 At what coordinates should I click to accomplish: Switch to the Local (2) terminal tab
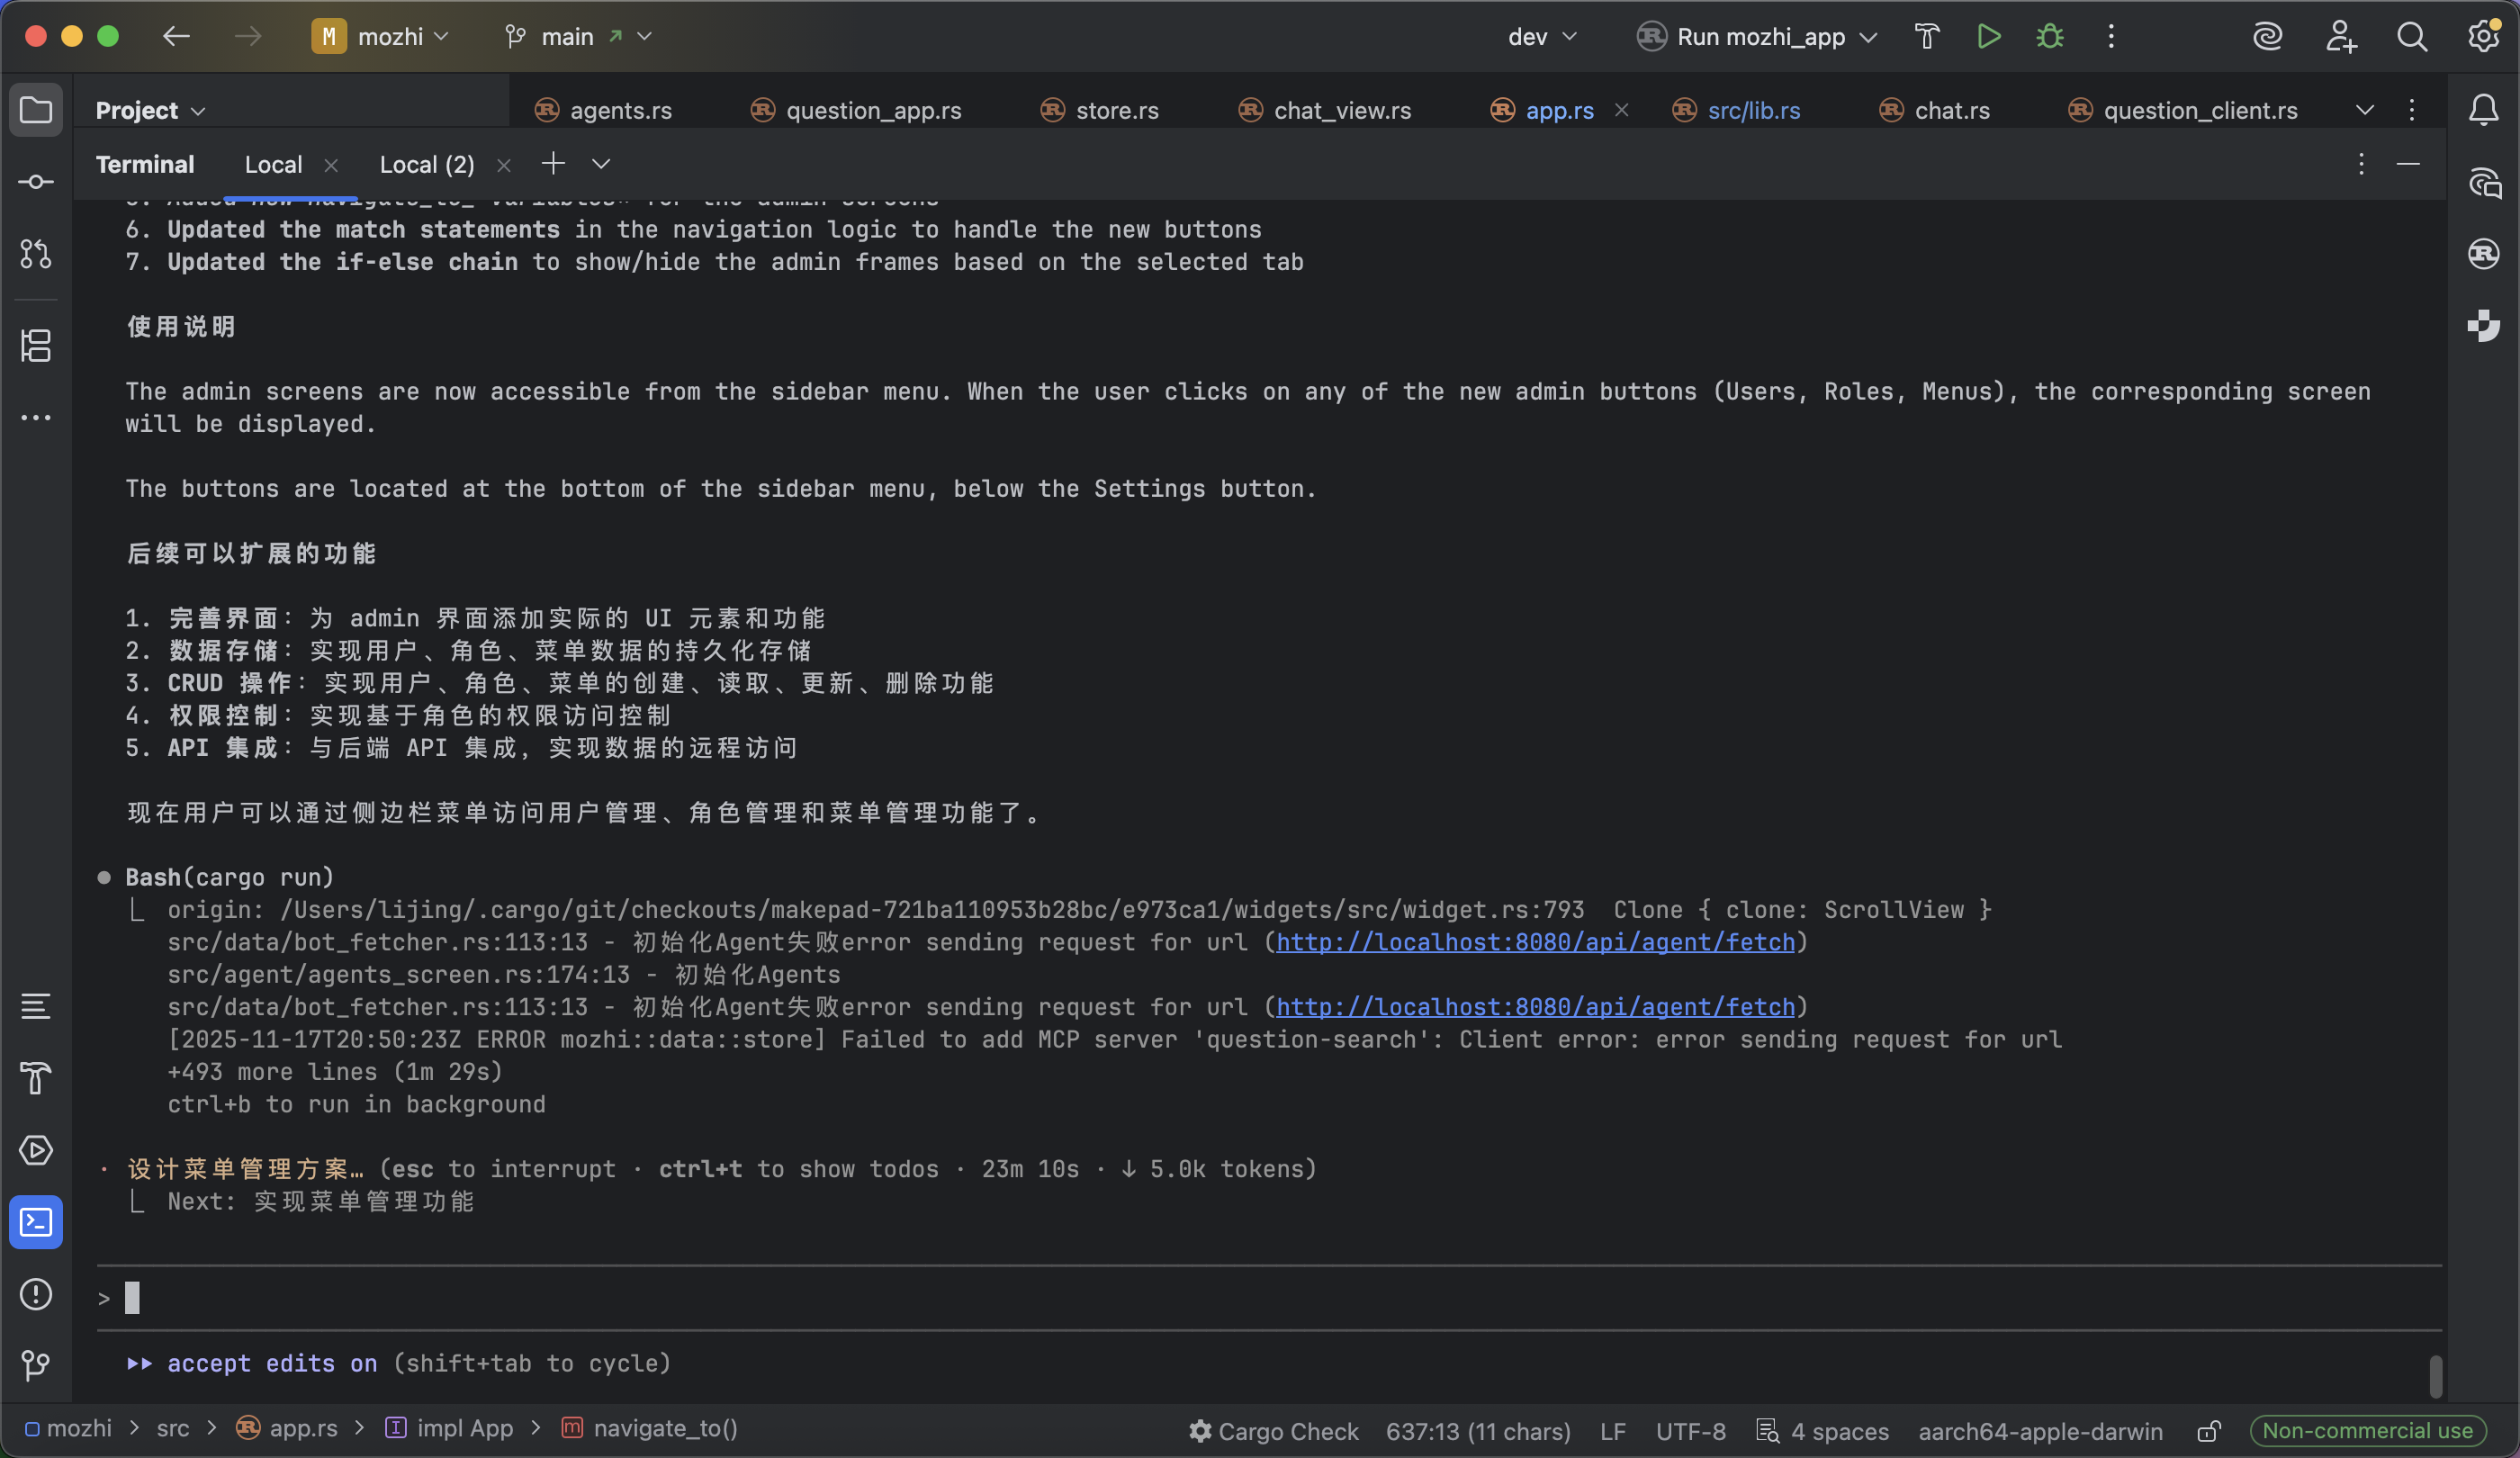point(427,165)
